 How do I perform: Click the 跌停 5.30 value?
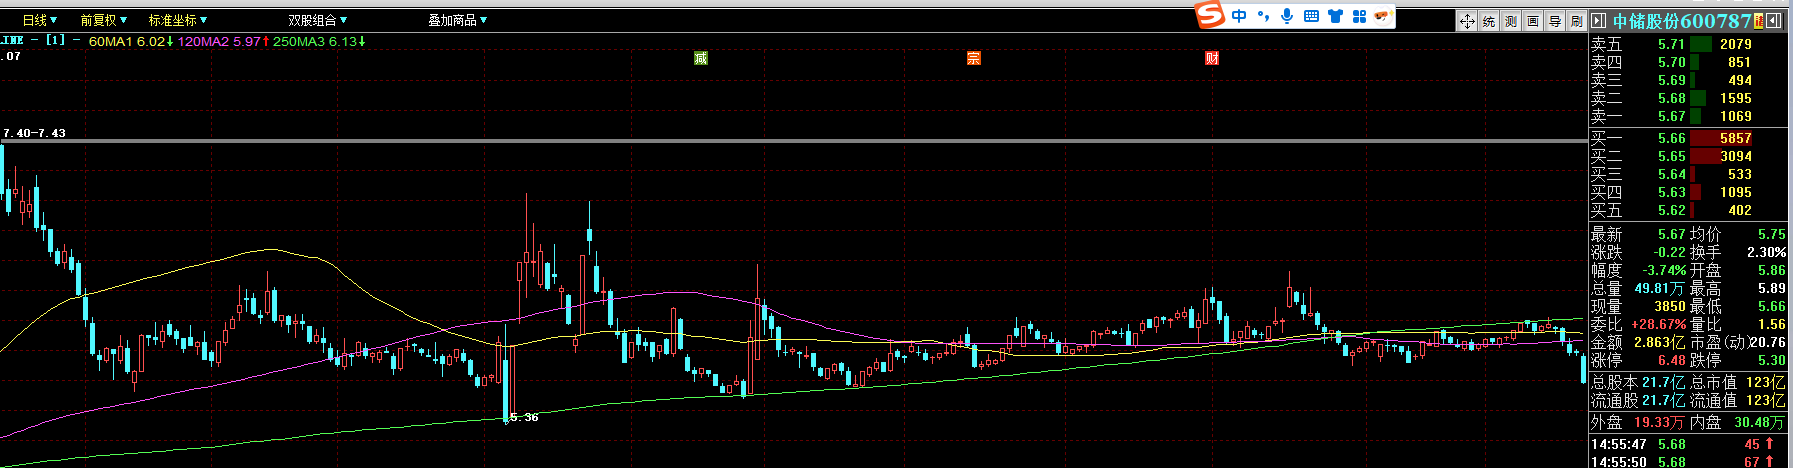(1771, 360)
